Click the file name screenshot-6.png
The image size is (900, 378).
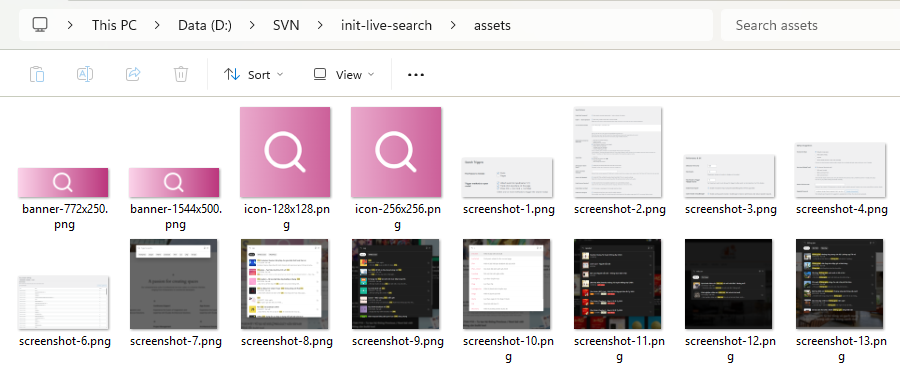point(65,341)
